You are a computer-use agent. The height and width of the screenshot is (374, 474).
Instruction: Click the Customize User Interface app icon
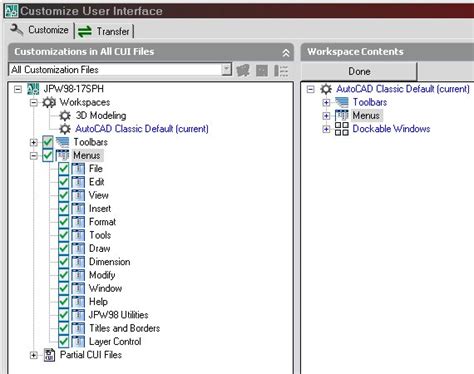[11, 11]
